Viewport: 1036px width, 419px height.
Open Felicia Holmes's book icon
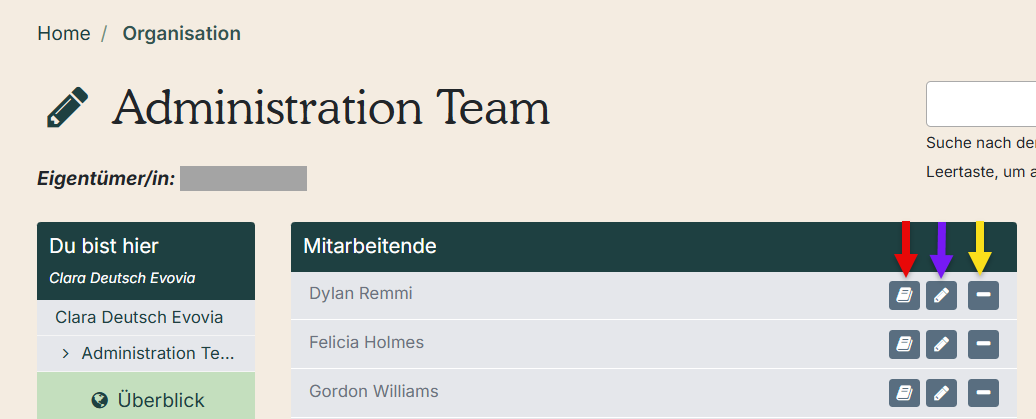pyautogui.click(x=904, y=344)
